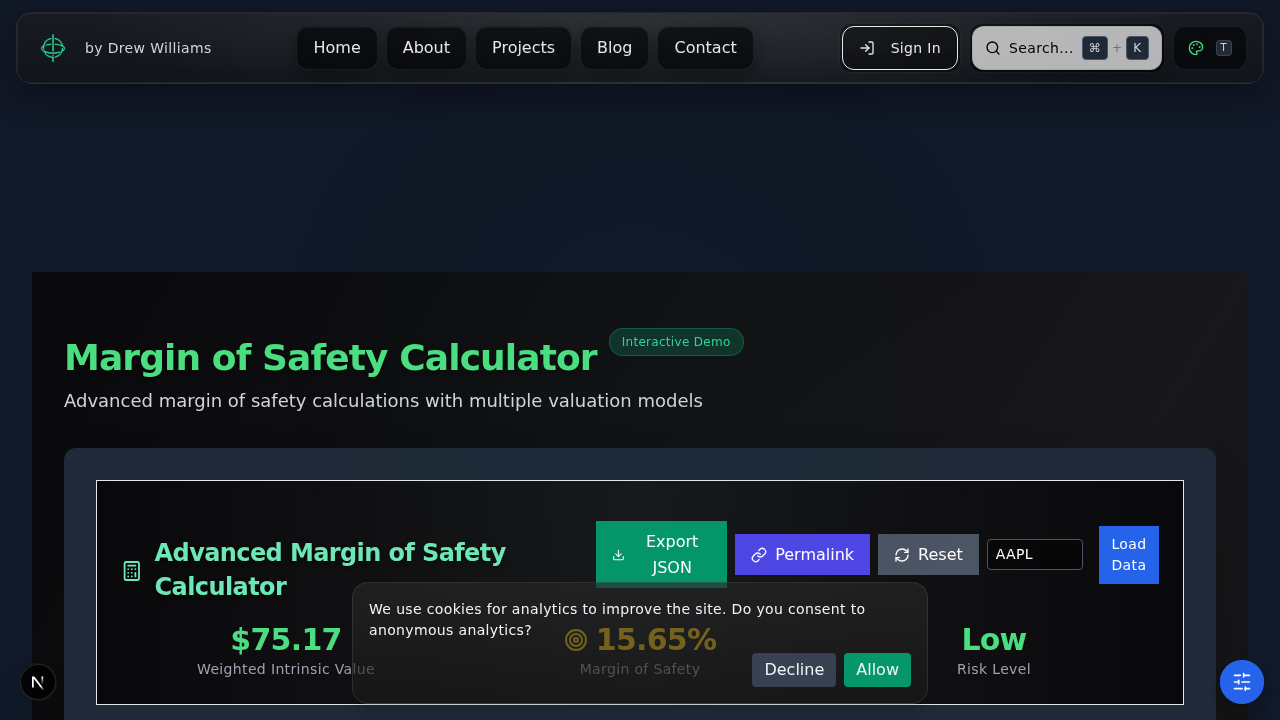Open the About page
The width and height of the screenshot is (1280, 720).
[426, 48]
